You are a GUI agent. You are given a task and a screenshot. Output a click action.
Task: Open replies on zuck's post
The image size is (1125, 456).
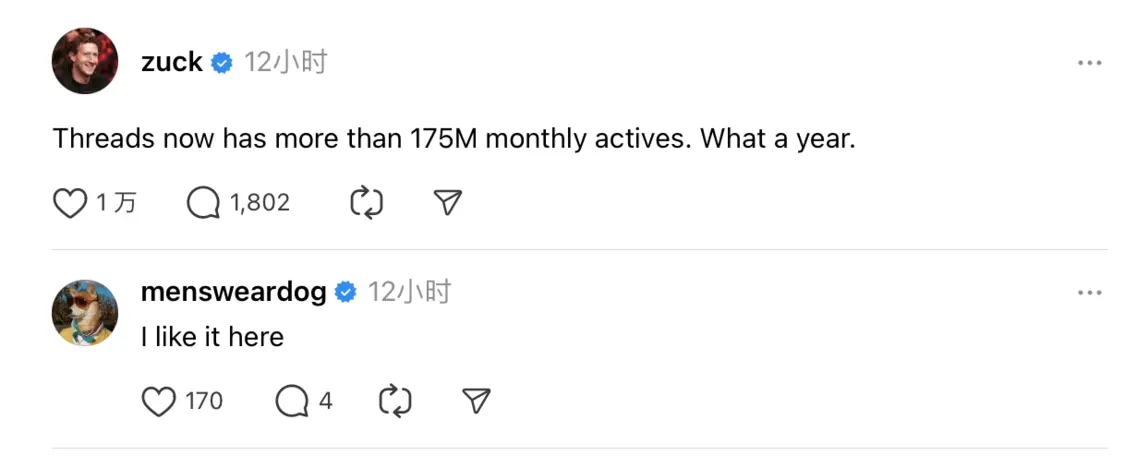pyautogui.click(x=204, y=204)
